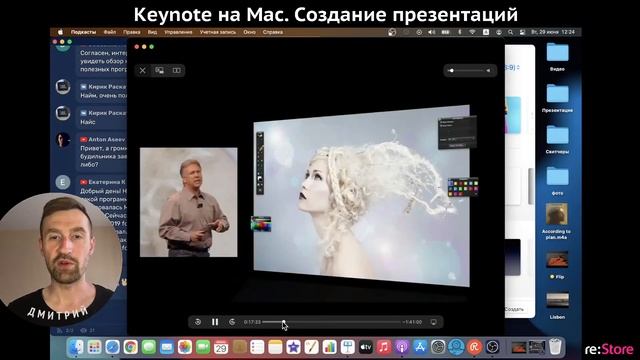
Task: Open the Файл menu
Action: coord(109,32)
